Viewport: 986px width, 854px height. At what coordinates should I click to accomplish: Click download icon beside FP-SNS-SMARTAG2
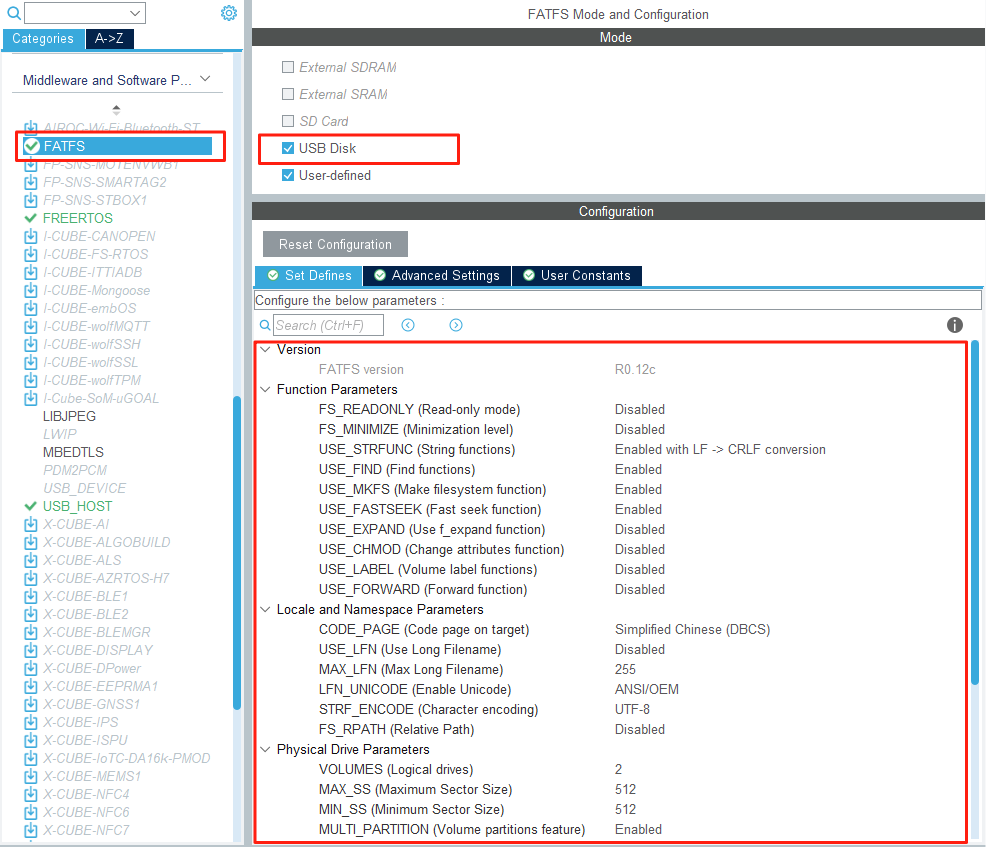click(x=30, y=182)
